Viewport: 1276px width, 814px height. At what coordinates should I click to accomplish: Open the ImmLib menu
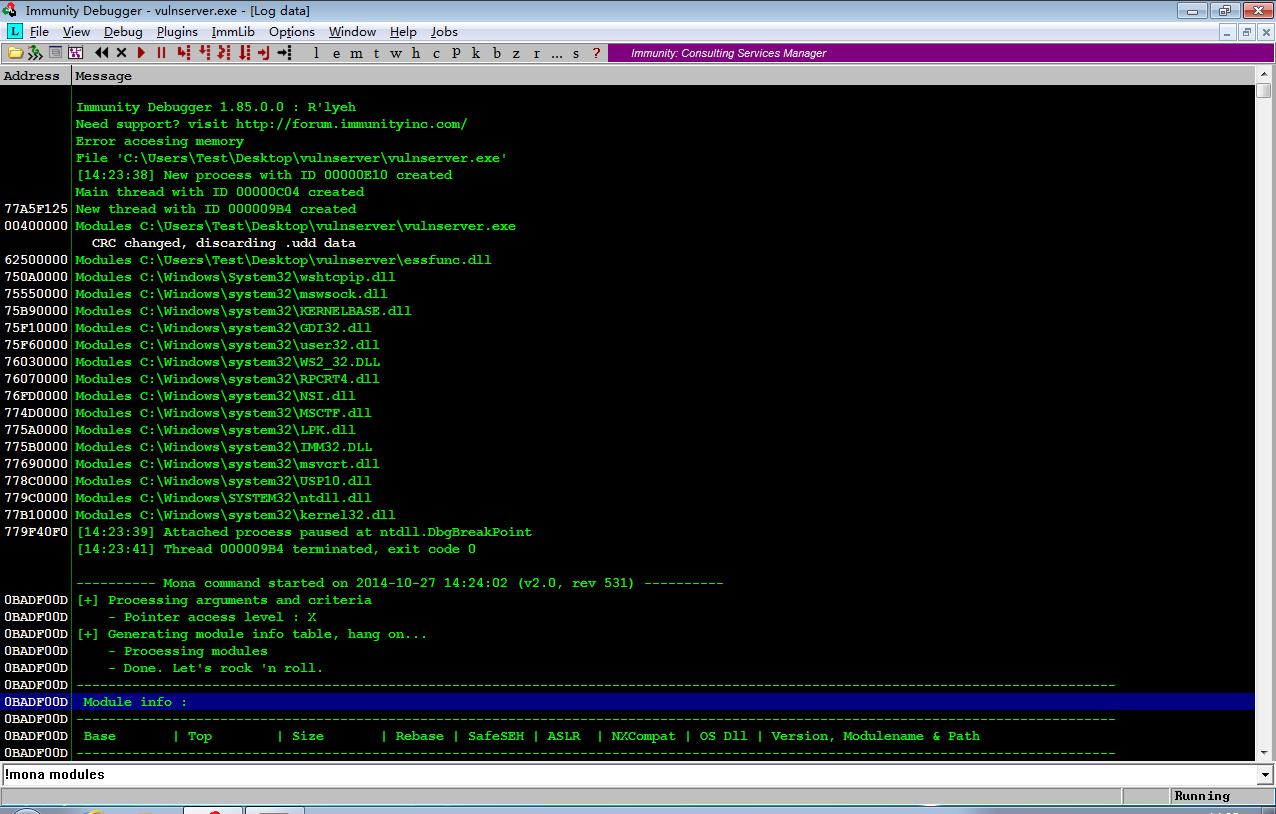(x=233, y=32)
